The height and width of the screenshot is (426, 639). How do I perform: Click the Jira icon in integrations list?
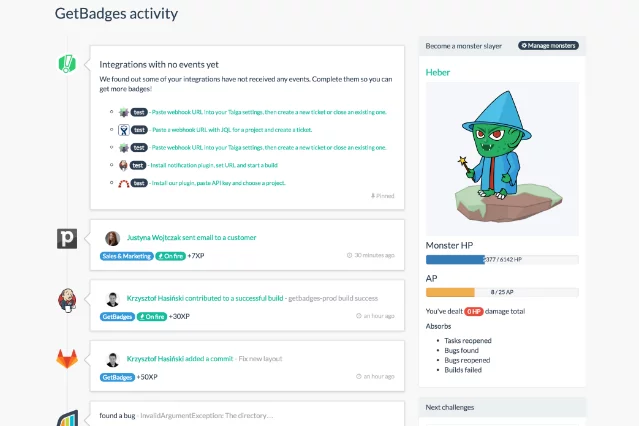click(x=123, y=130)
